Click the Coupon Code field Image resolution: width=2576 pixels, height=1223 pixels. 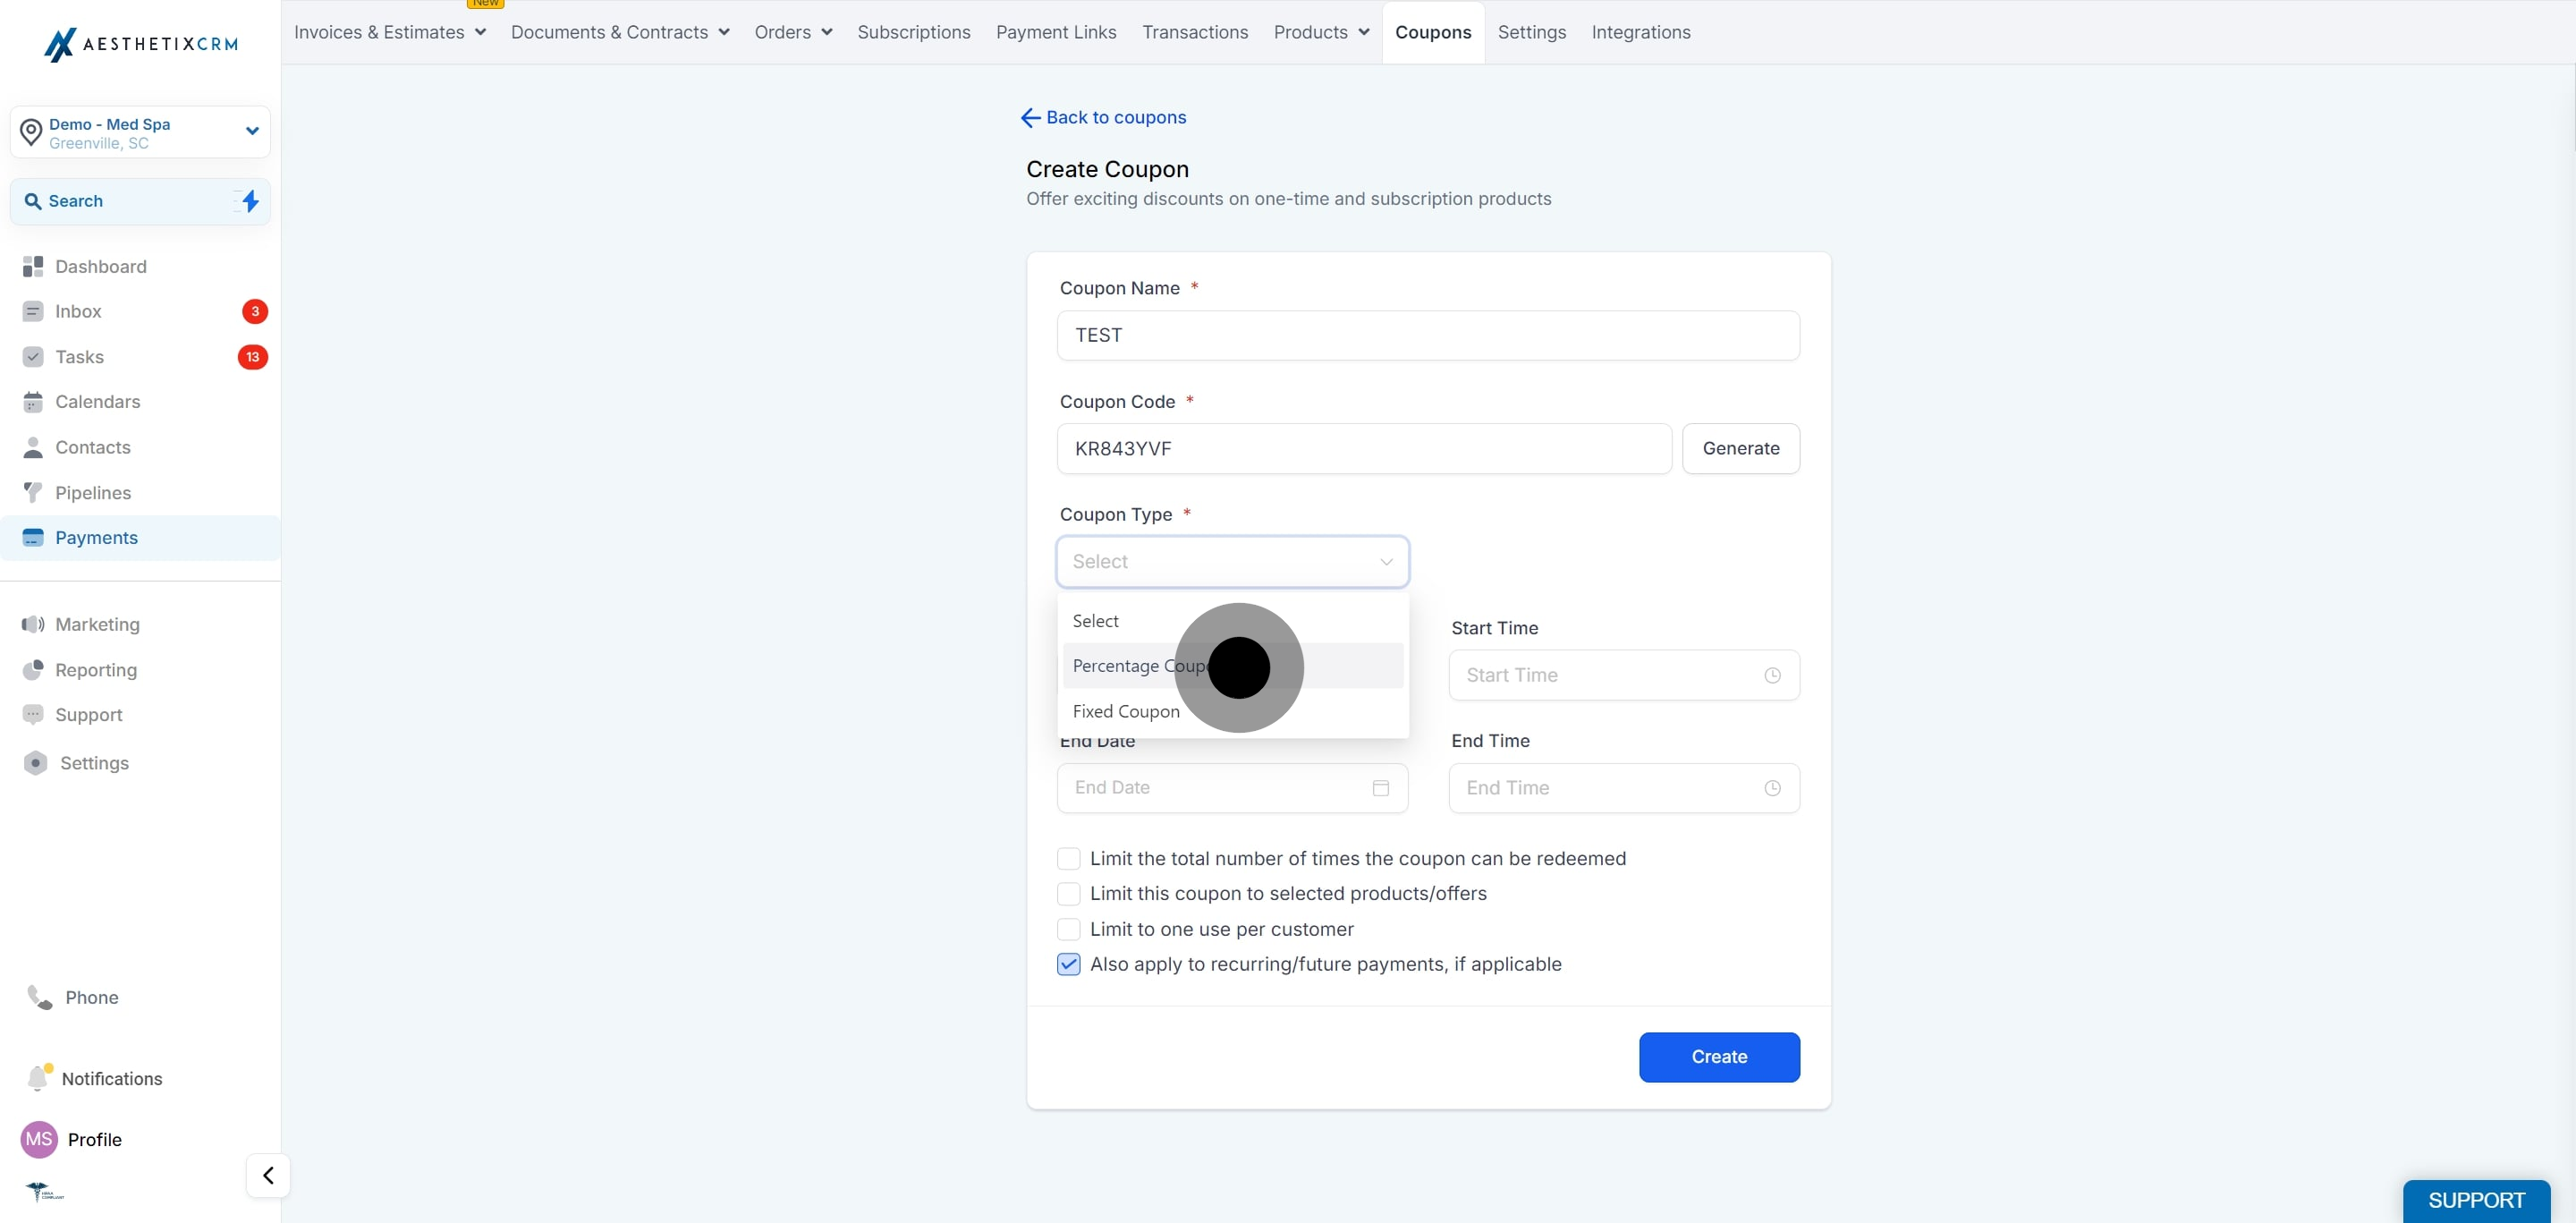pos(1364,449)
